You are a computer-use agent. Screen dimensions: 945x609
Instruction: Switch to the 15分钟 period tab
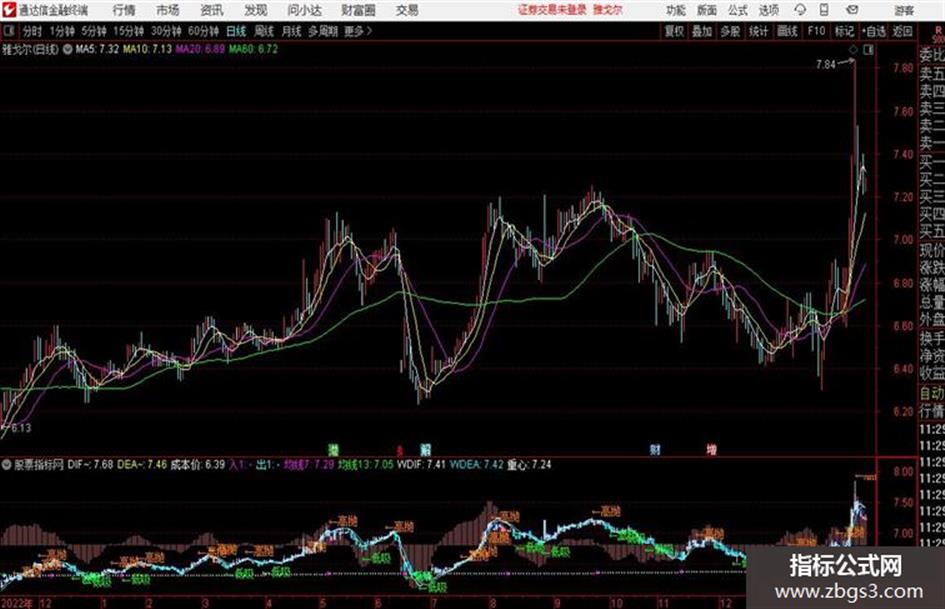click(x=128, y=31)
